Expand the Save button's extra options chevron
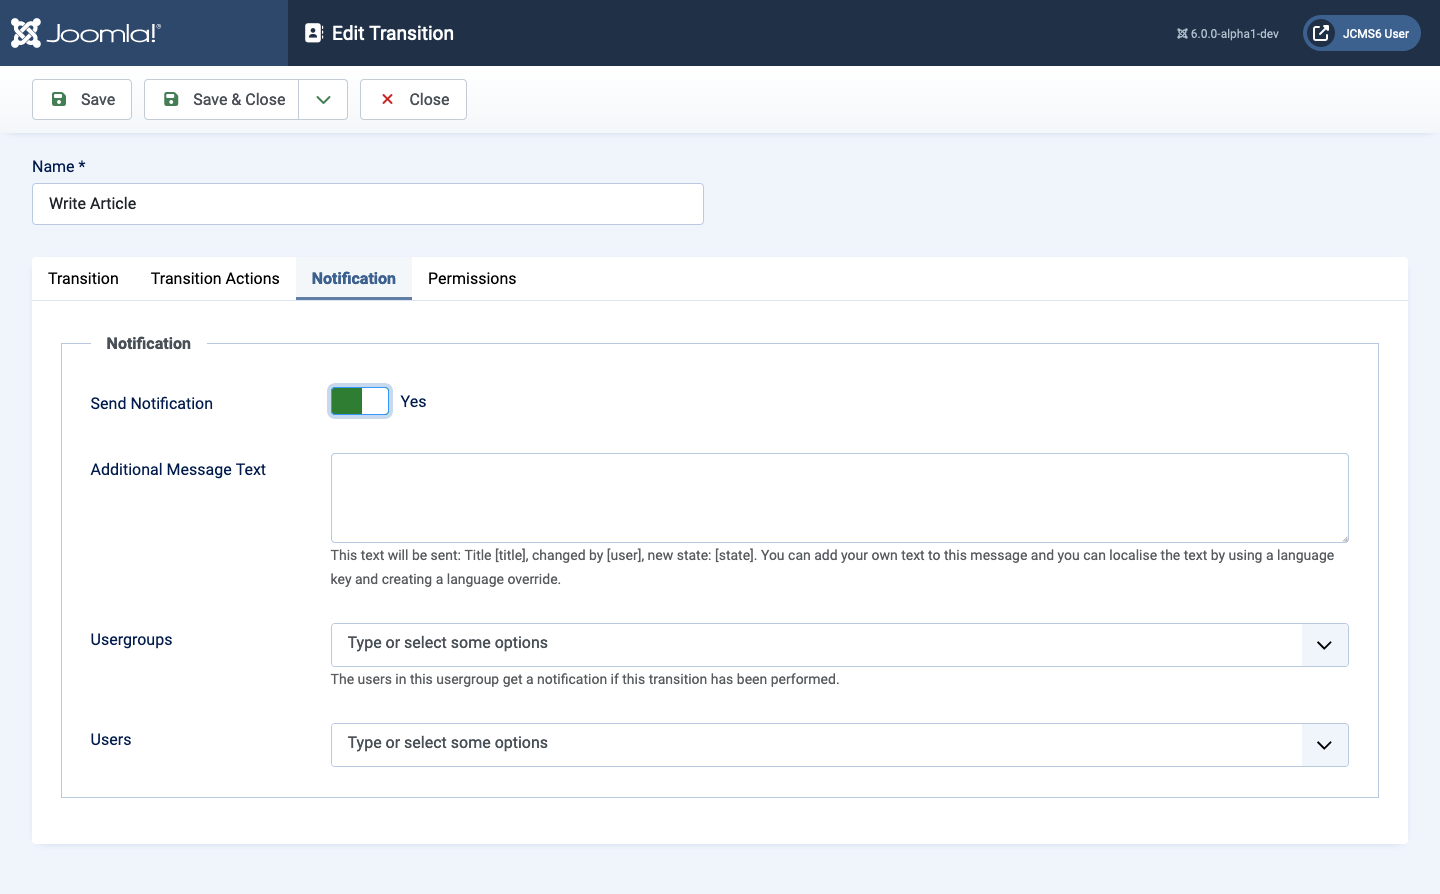1440x894 pixels. (322, 99)
